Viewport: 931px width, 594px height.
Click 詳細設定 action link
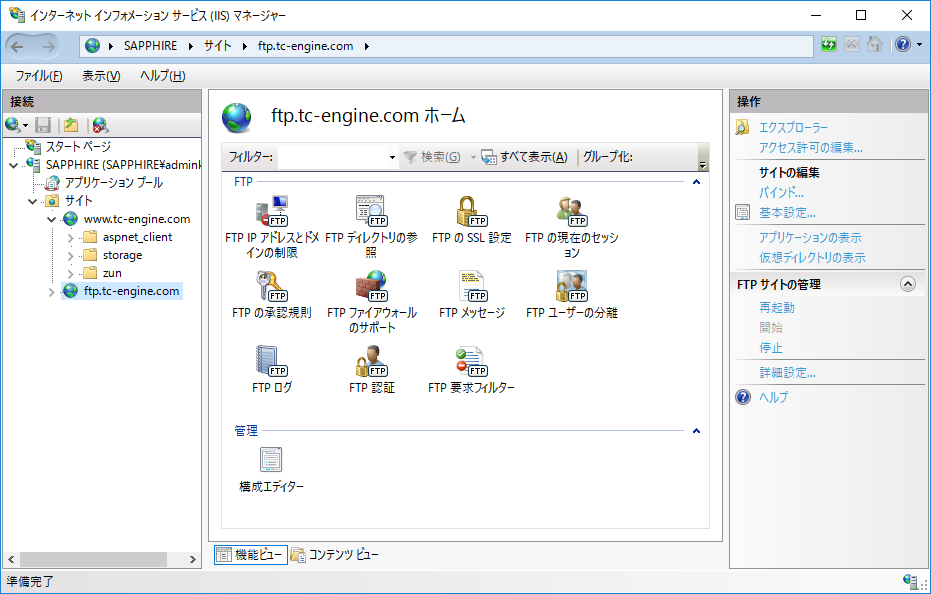tap(787, 373)
